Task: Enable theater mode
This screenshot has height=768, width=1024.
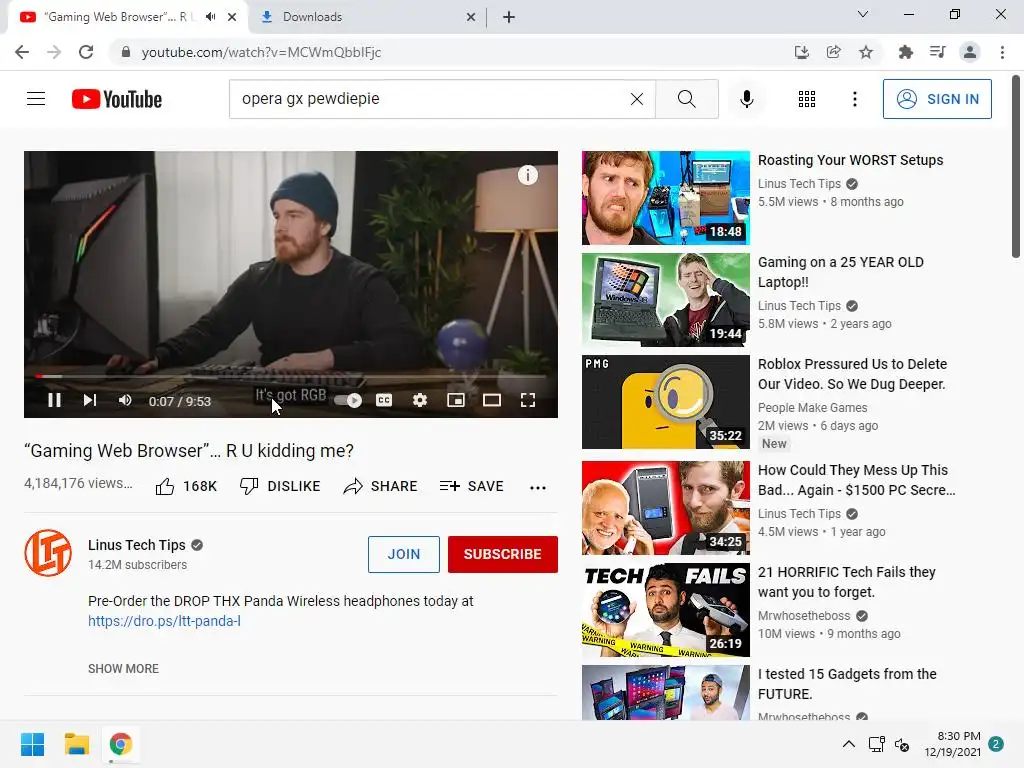Action: point(492,400)
